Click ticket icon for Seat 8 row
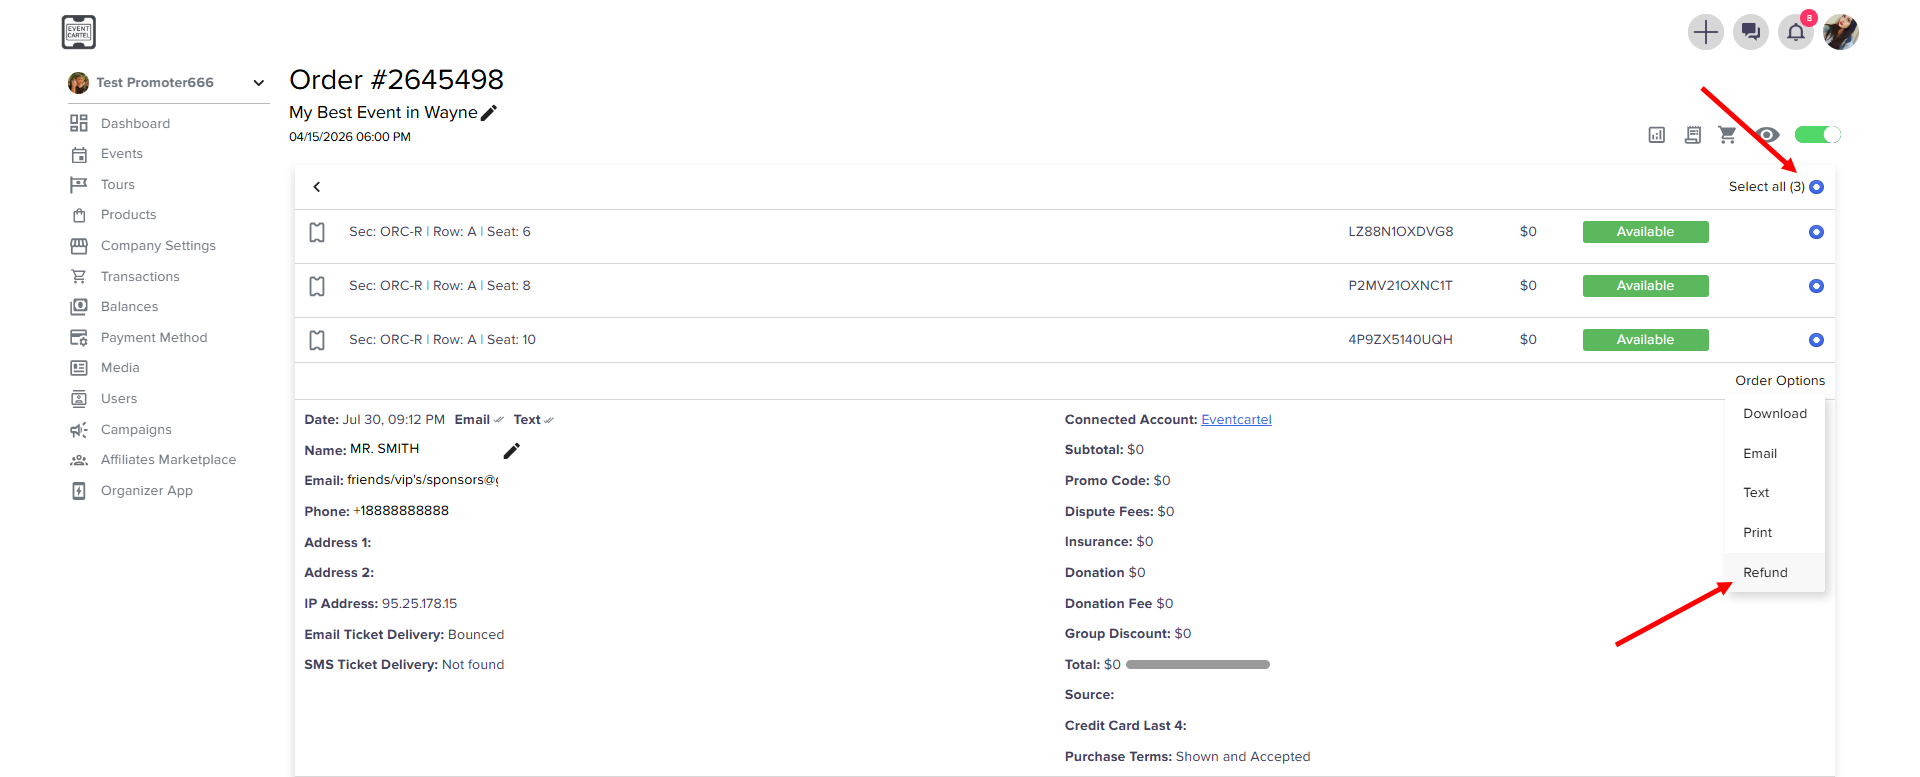The height and width of the screenshot is (777, 1920). (x=317, y=286)
